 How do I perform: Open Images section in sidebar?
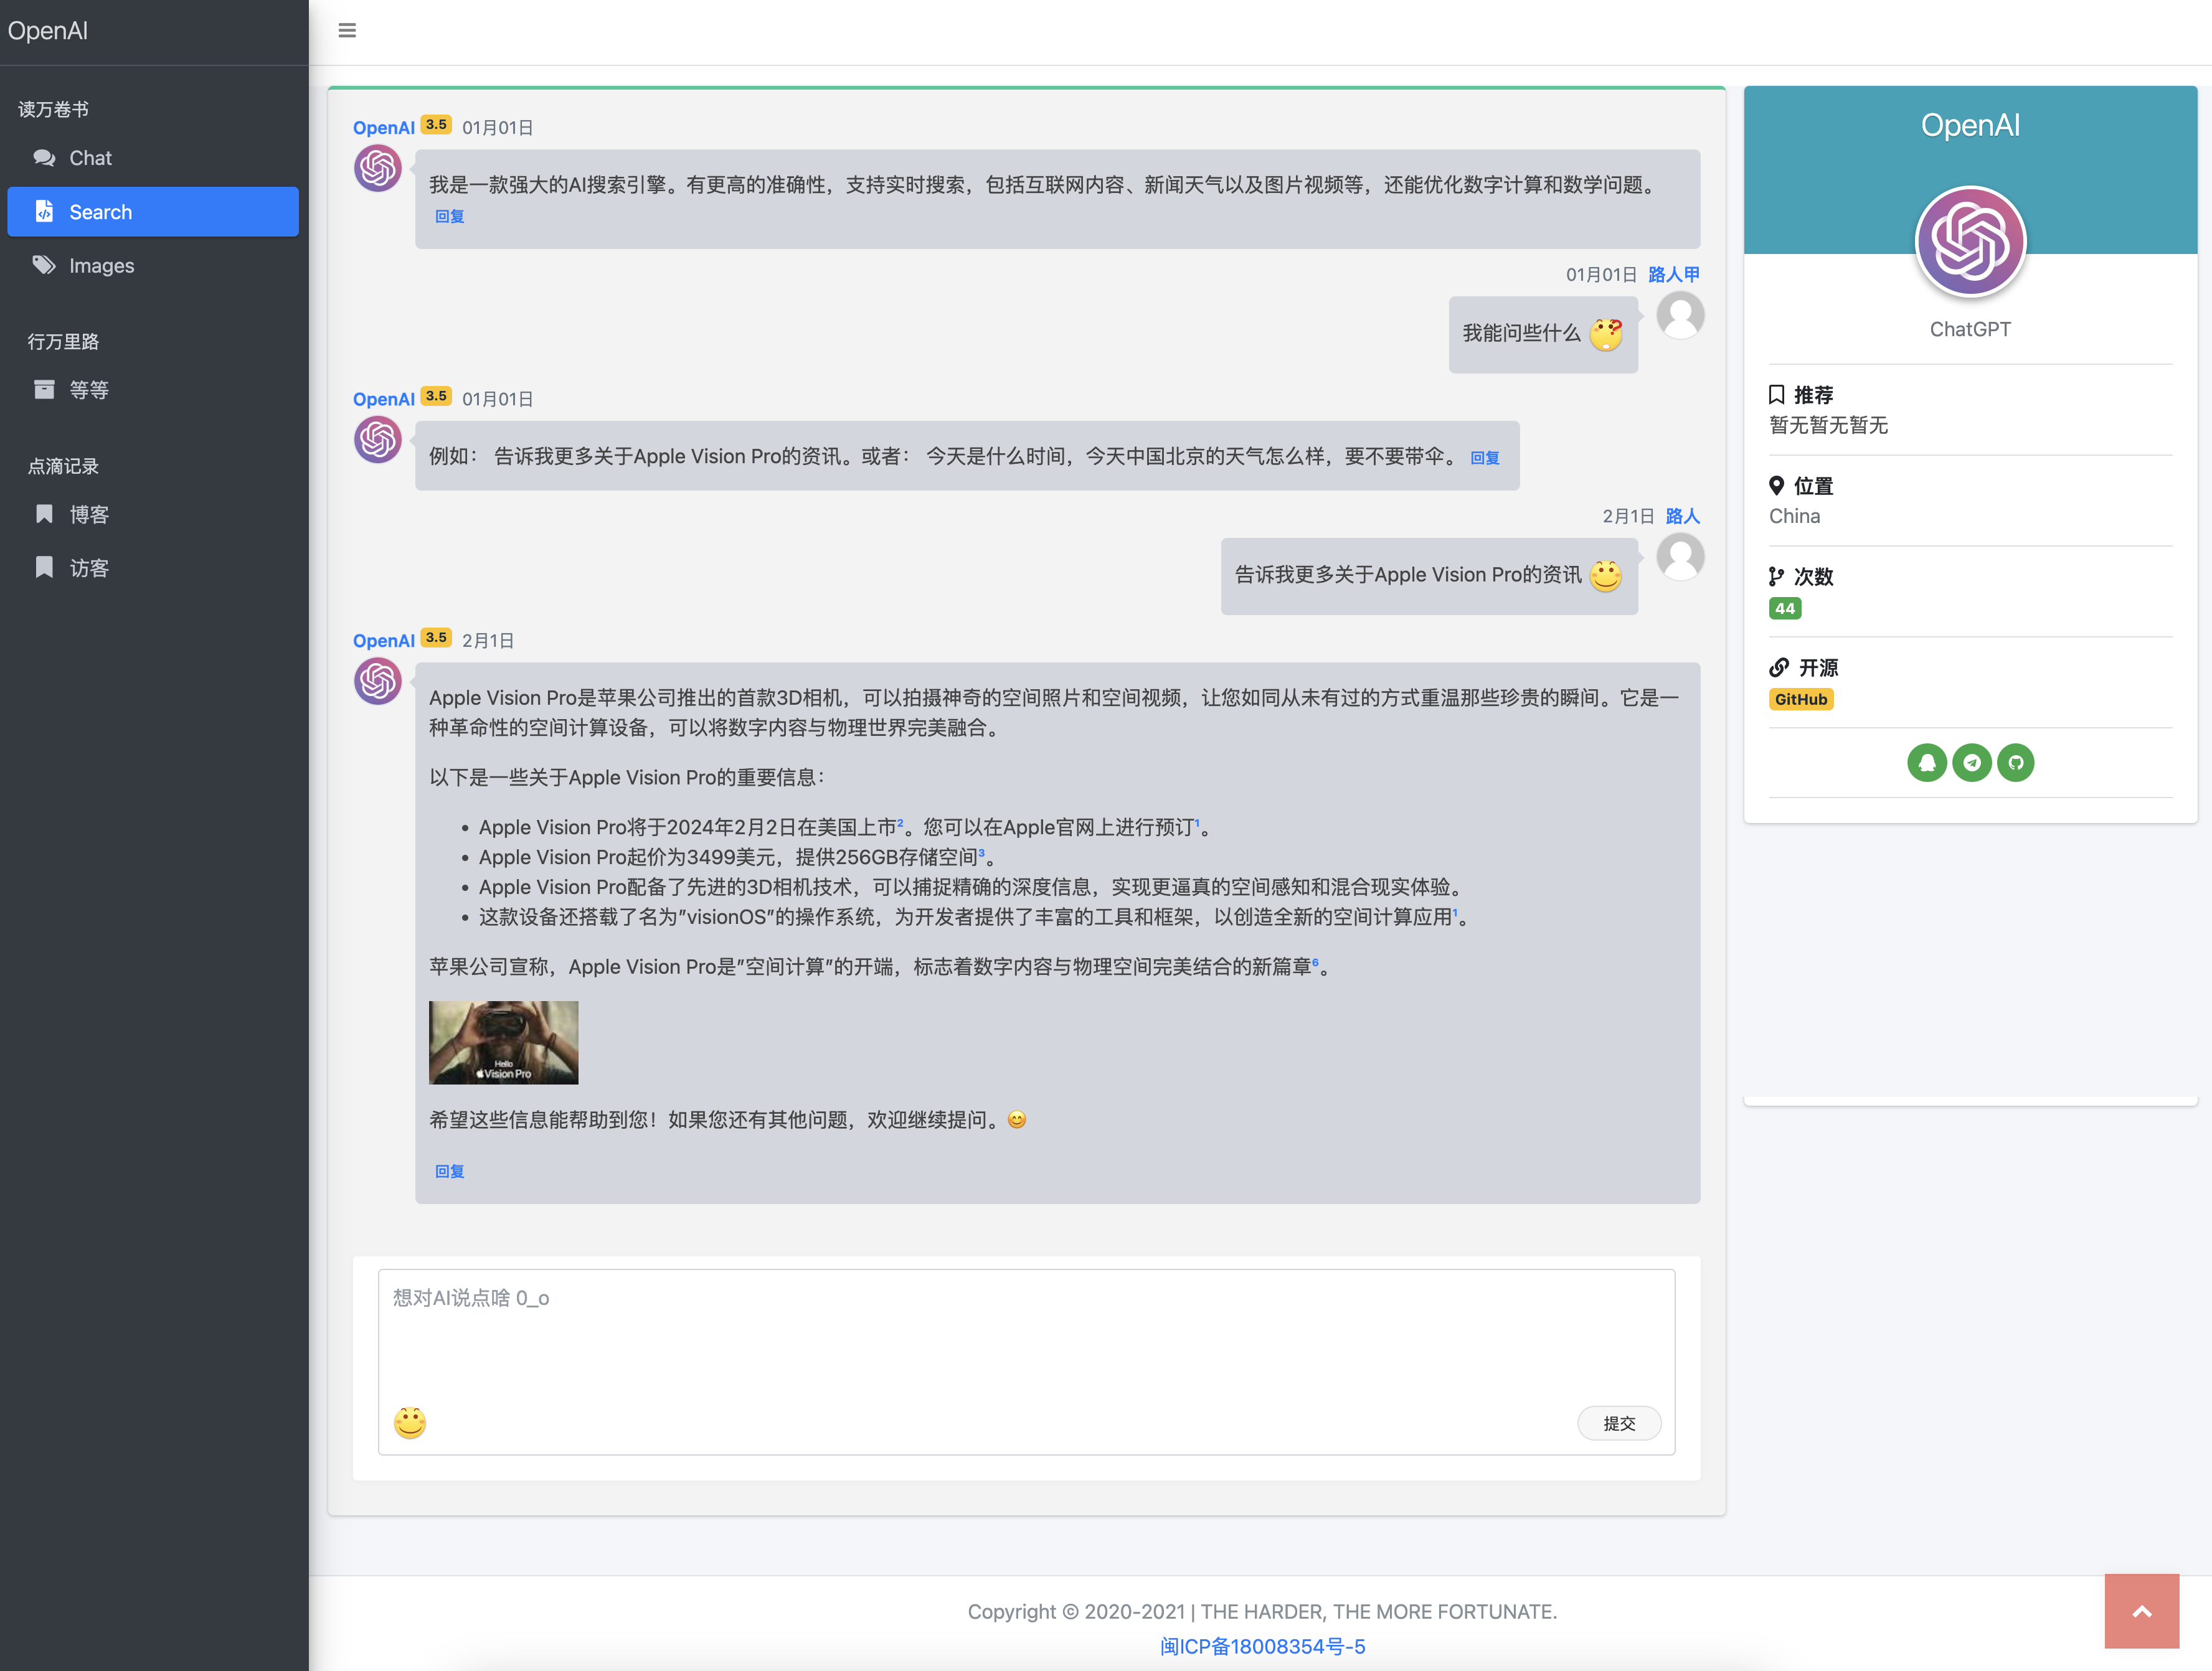pos(153,265)
